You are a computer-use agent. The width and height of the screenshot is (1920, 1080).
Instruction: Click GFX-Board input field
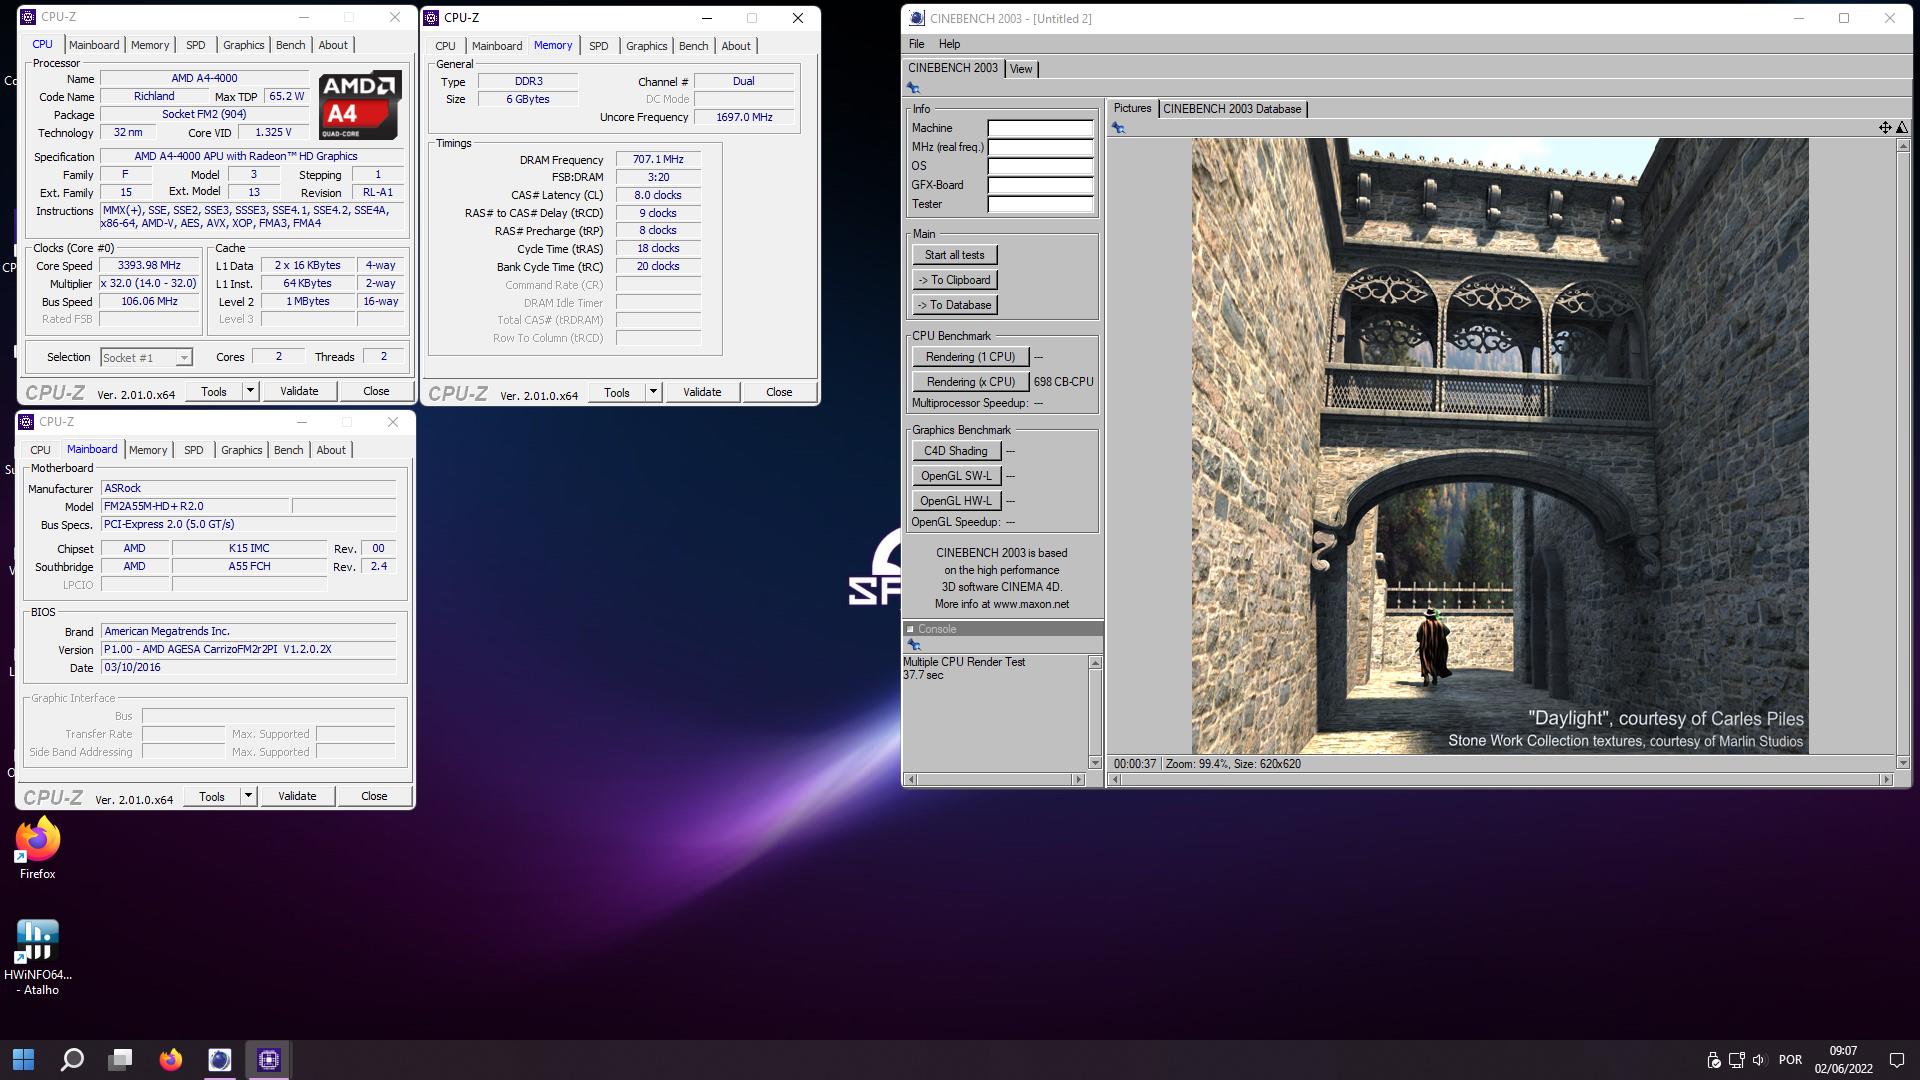click(x=1040, y=185)
